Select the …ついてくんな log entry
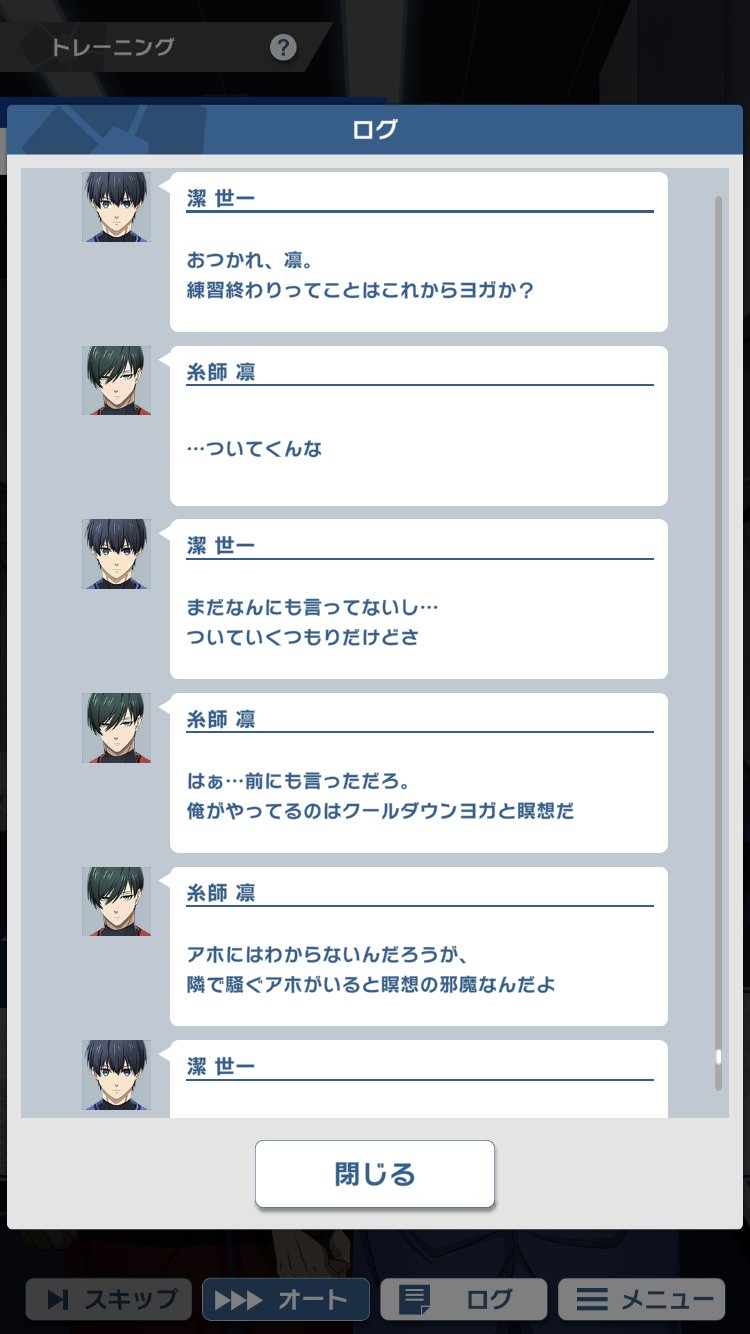This screenshot has width=750, height=1334. point(419,426)
